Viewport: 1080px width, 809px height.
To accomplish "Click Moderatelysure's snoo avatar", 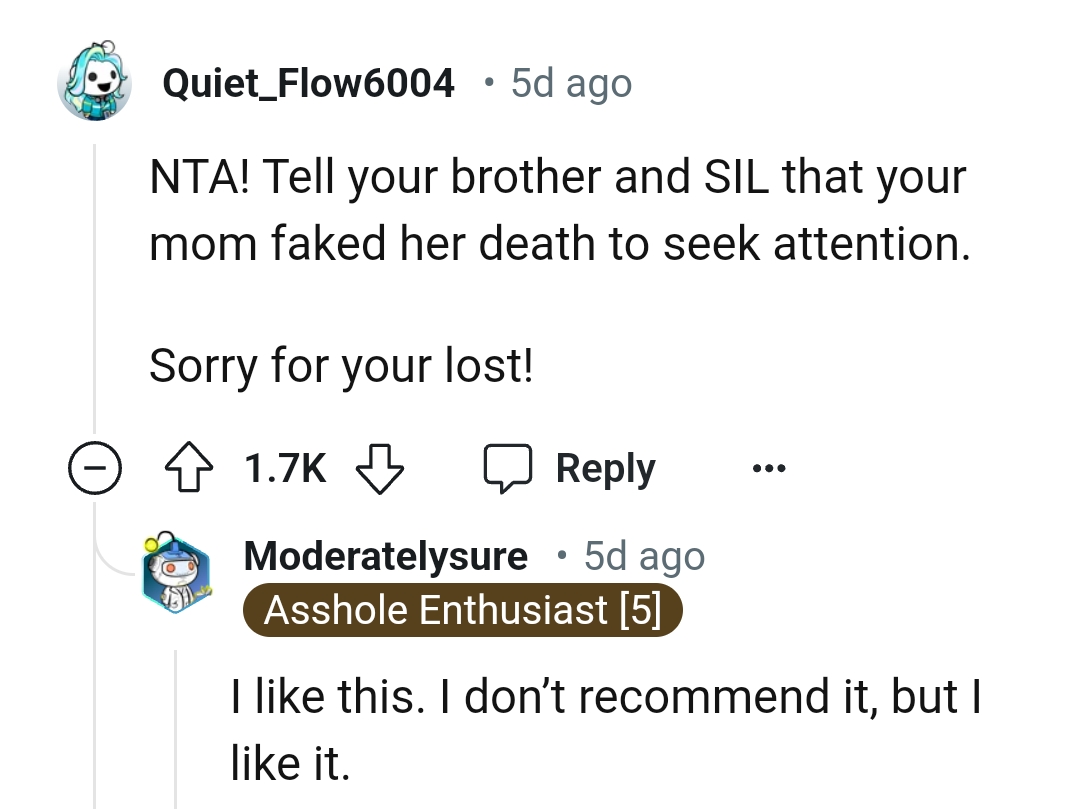I will click(x=177, y=573).
